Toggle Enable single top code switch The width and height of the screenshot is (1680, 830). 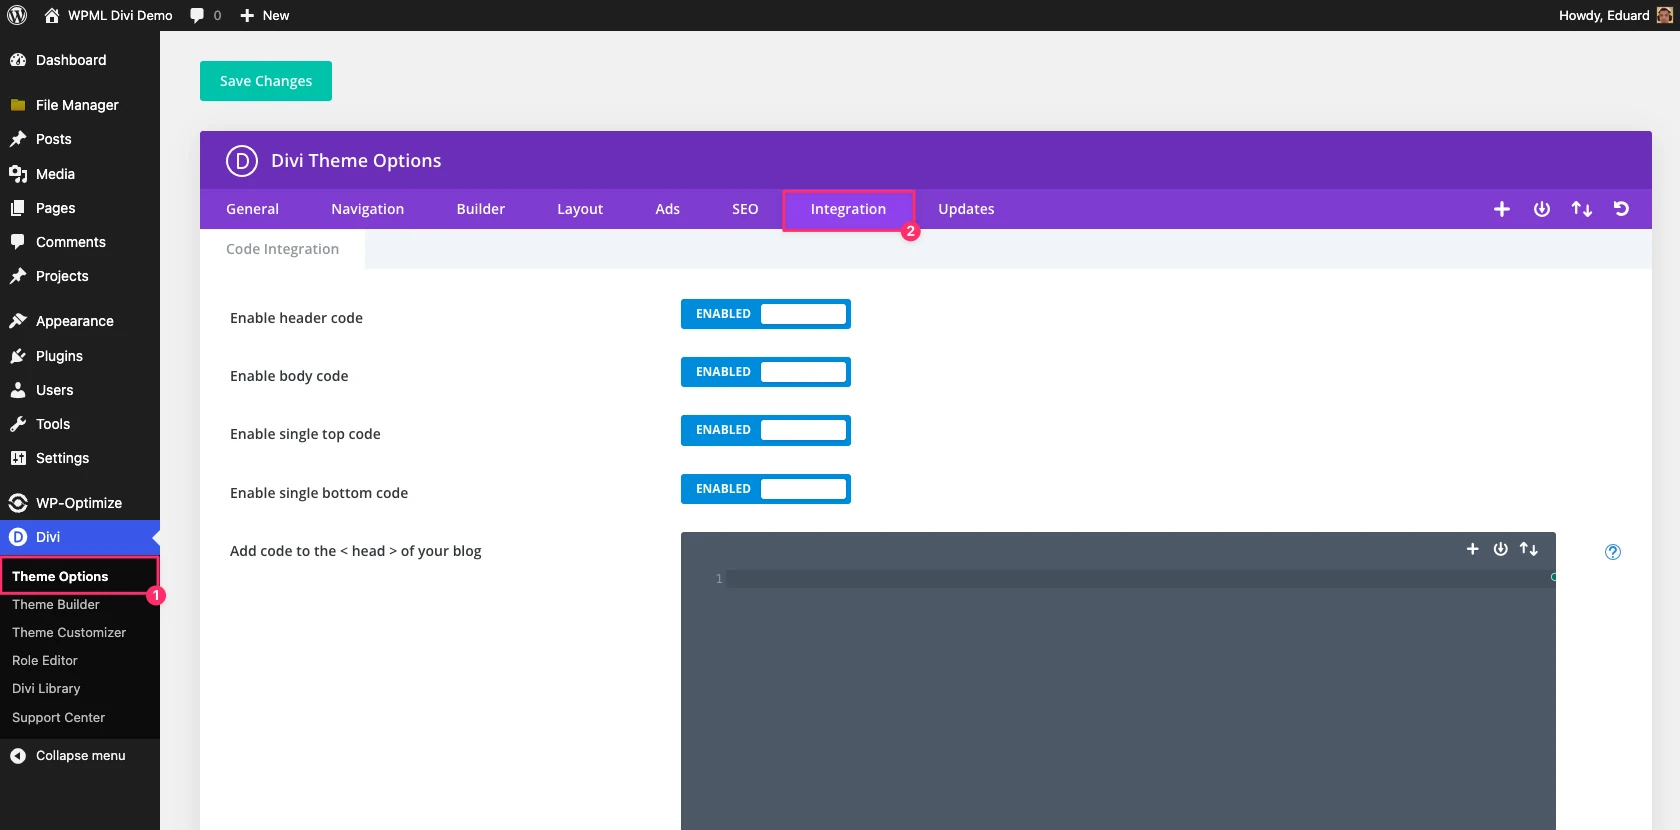click(766, 430)
